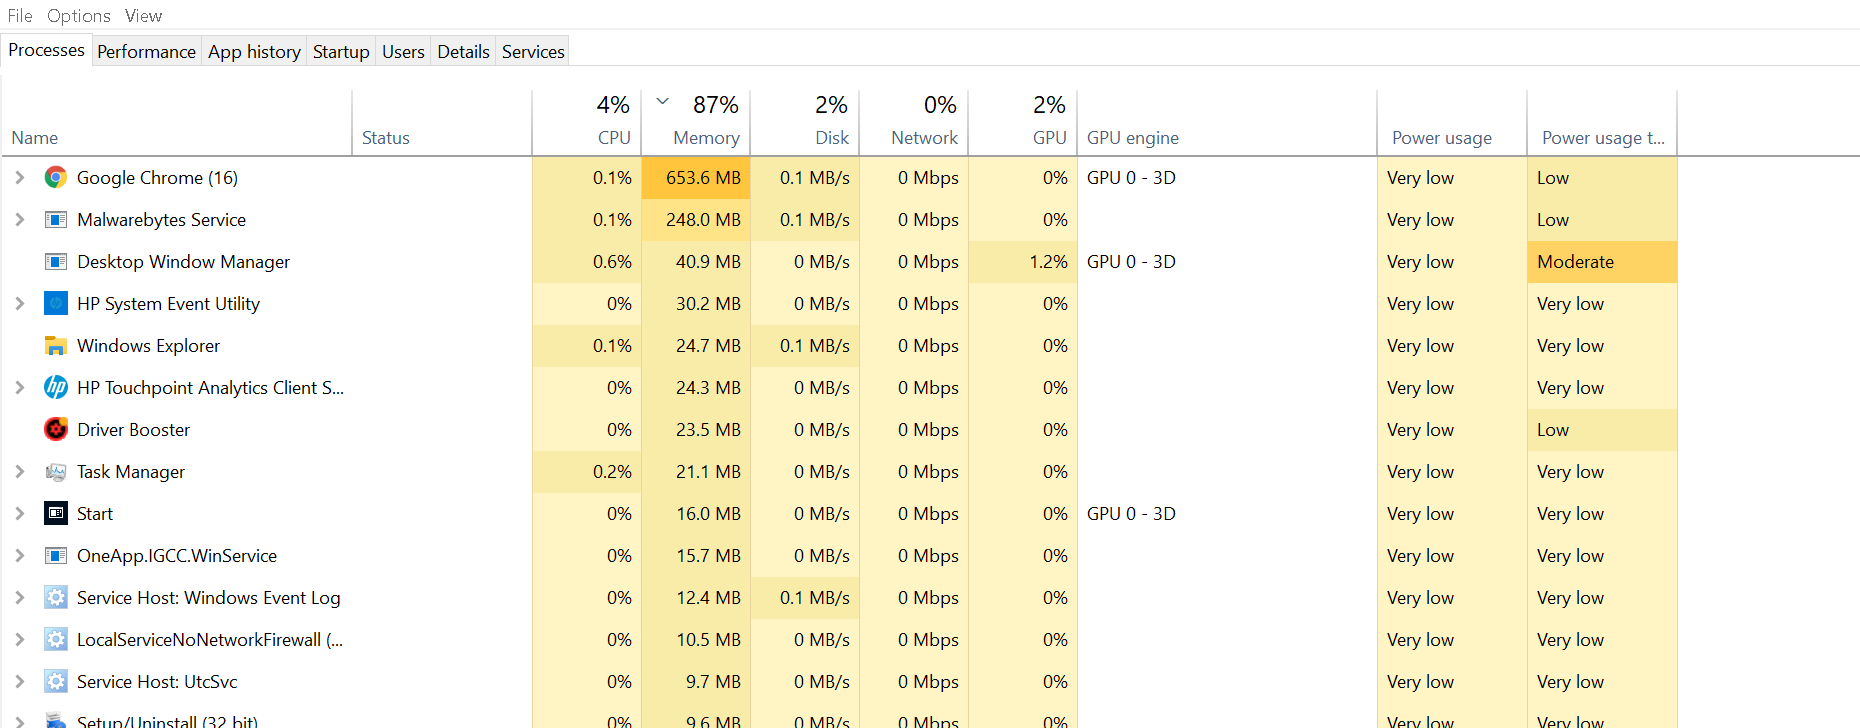Sort processes by Name column
The height and width of the screenshot is (728, 1860).
pos(177,123)
